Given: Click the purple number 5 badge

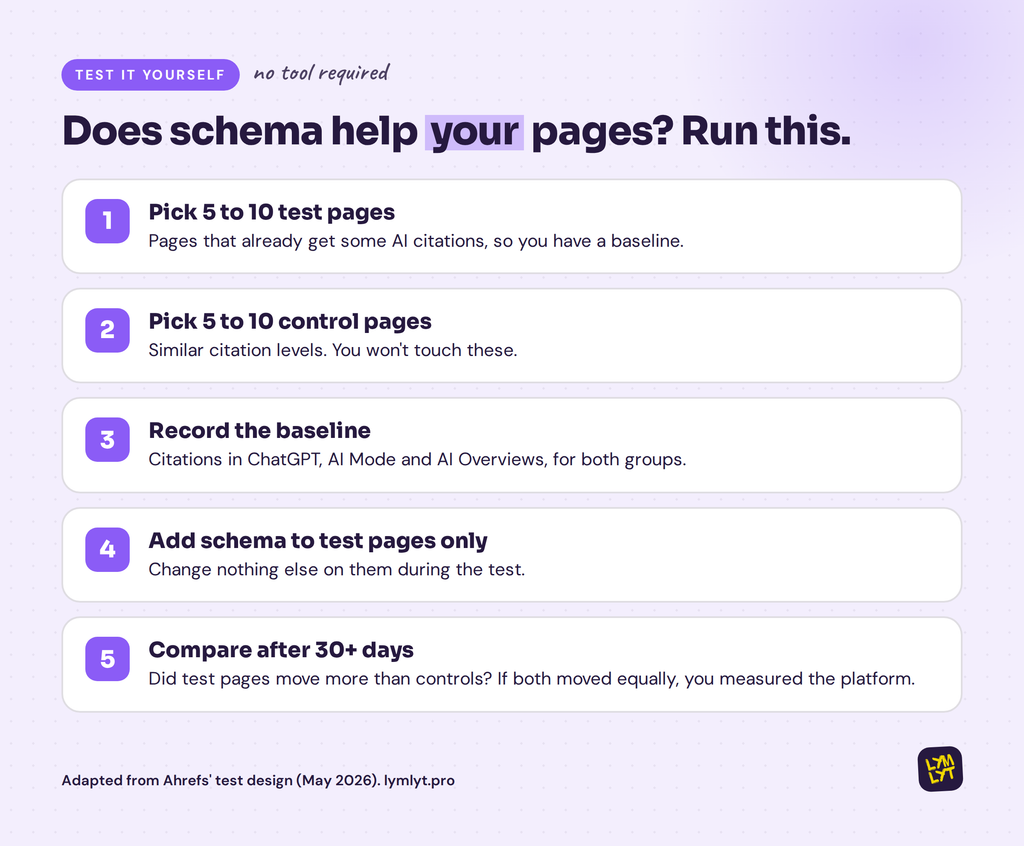Looking at the screenshot, I should point(108,659).
